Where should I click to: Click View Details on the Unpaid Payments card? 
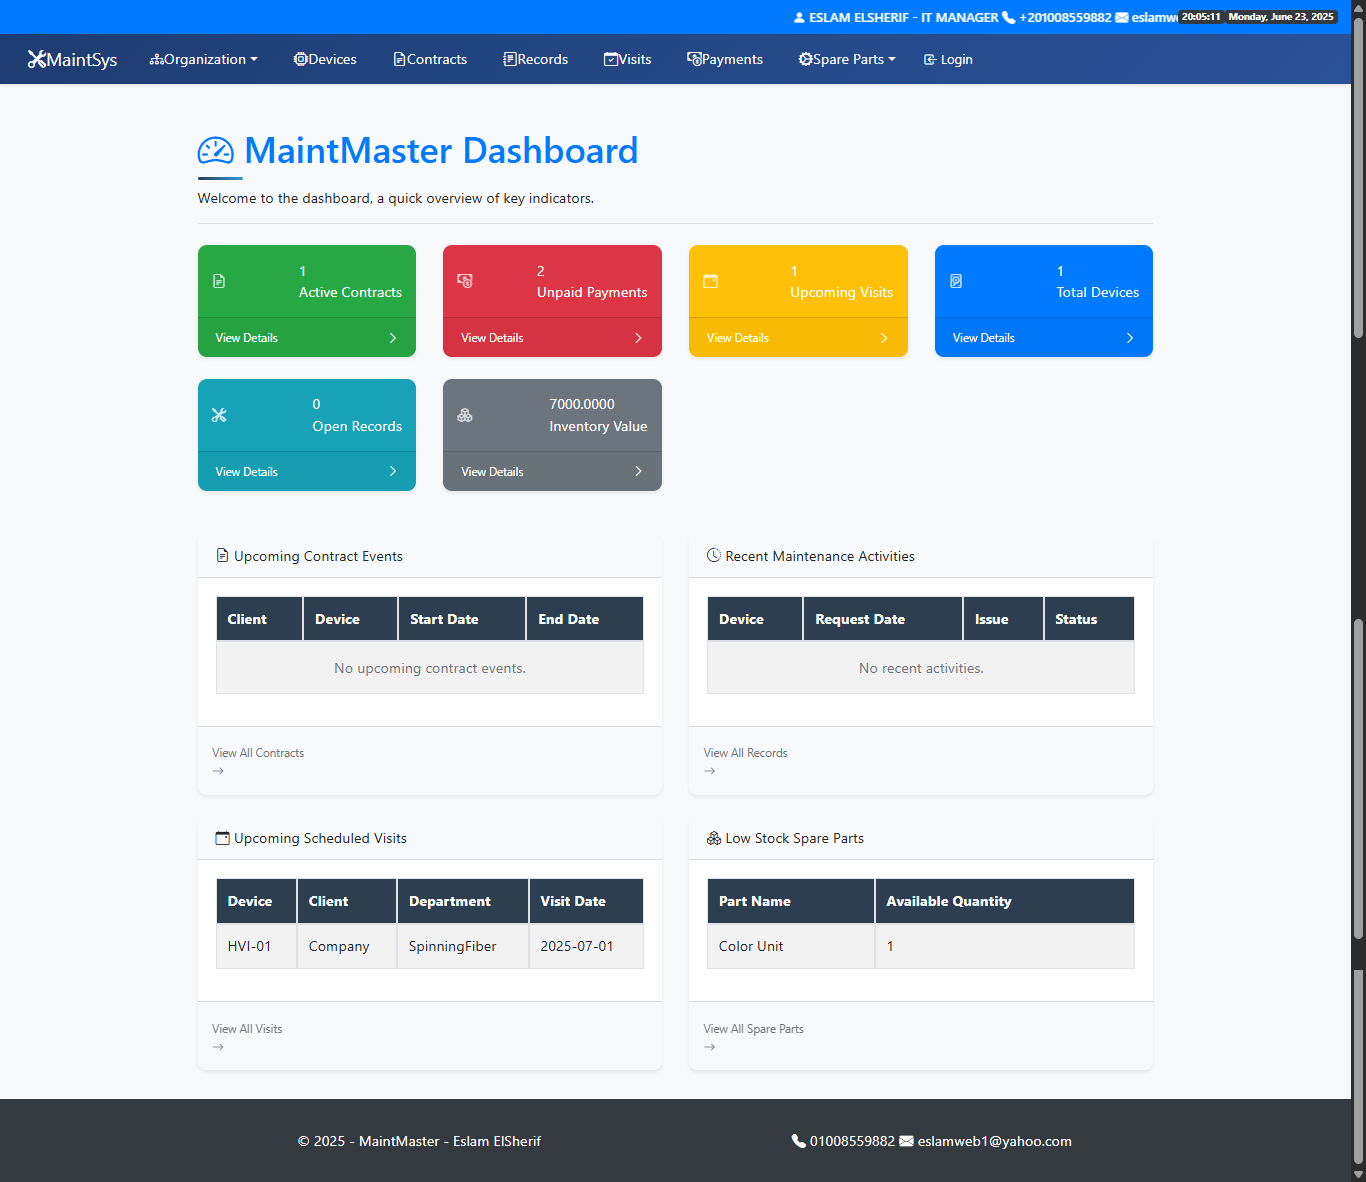pos(492,337)
